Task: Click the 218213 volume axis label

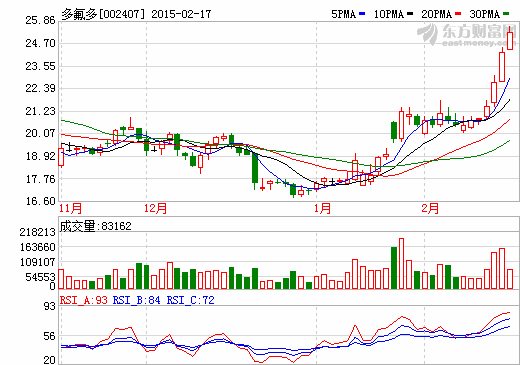Action: (x=37, y=232)
